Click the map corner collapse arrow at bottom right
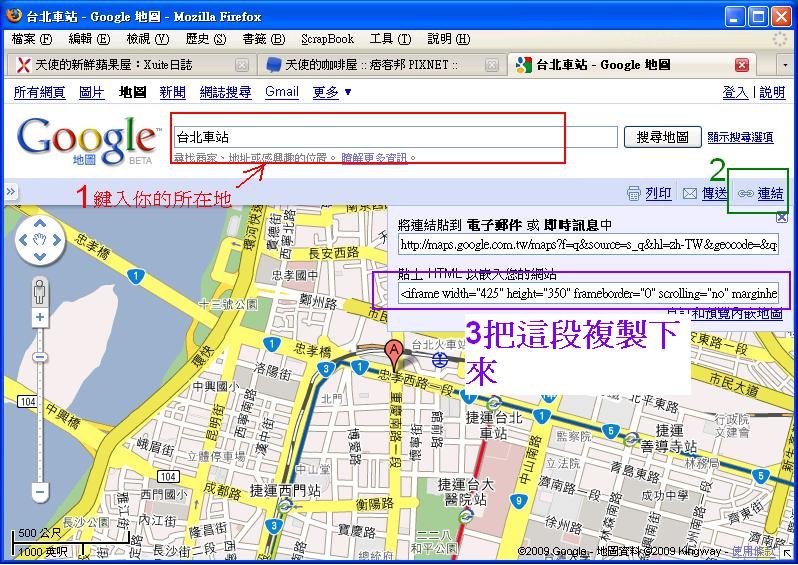The height and width of the screenshot is (565, 798). 787,553
